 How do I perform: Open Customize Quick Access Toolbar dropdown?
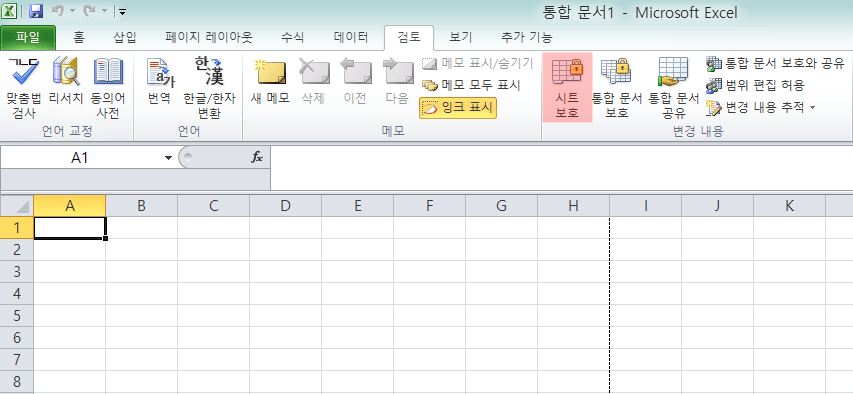(x=122, y=11)
